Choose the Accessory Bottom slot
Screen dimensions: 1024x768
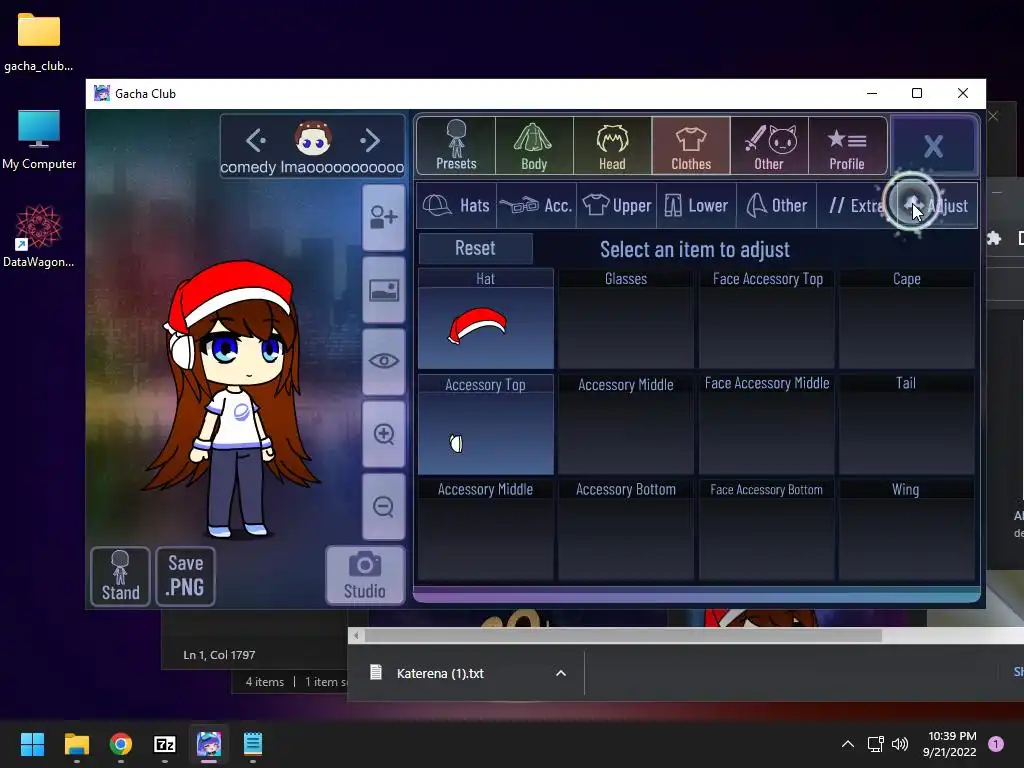pyautogui.click(x=626, y=530)
